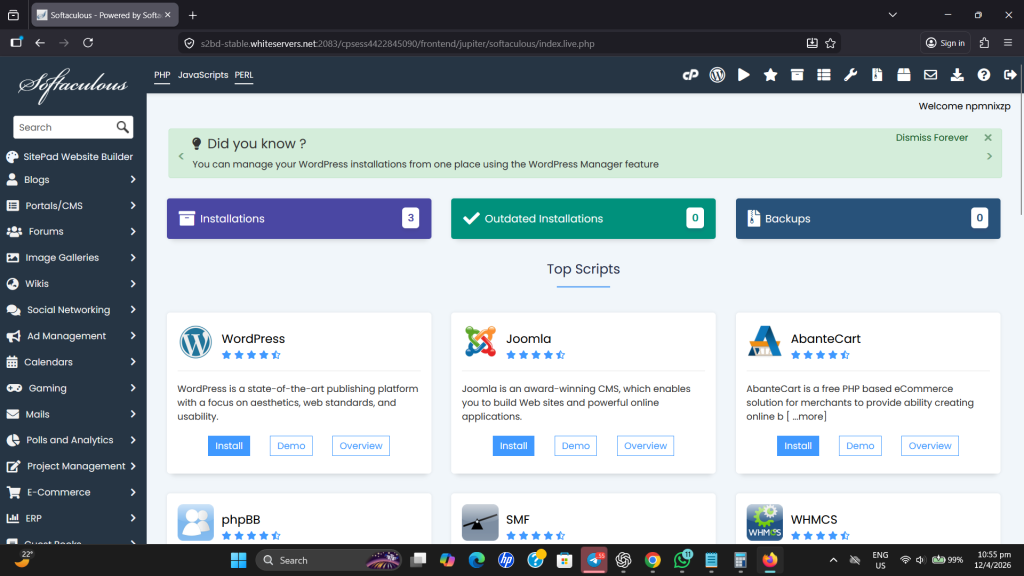Open Chrome from the taskbar

tap(652, 560)
